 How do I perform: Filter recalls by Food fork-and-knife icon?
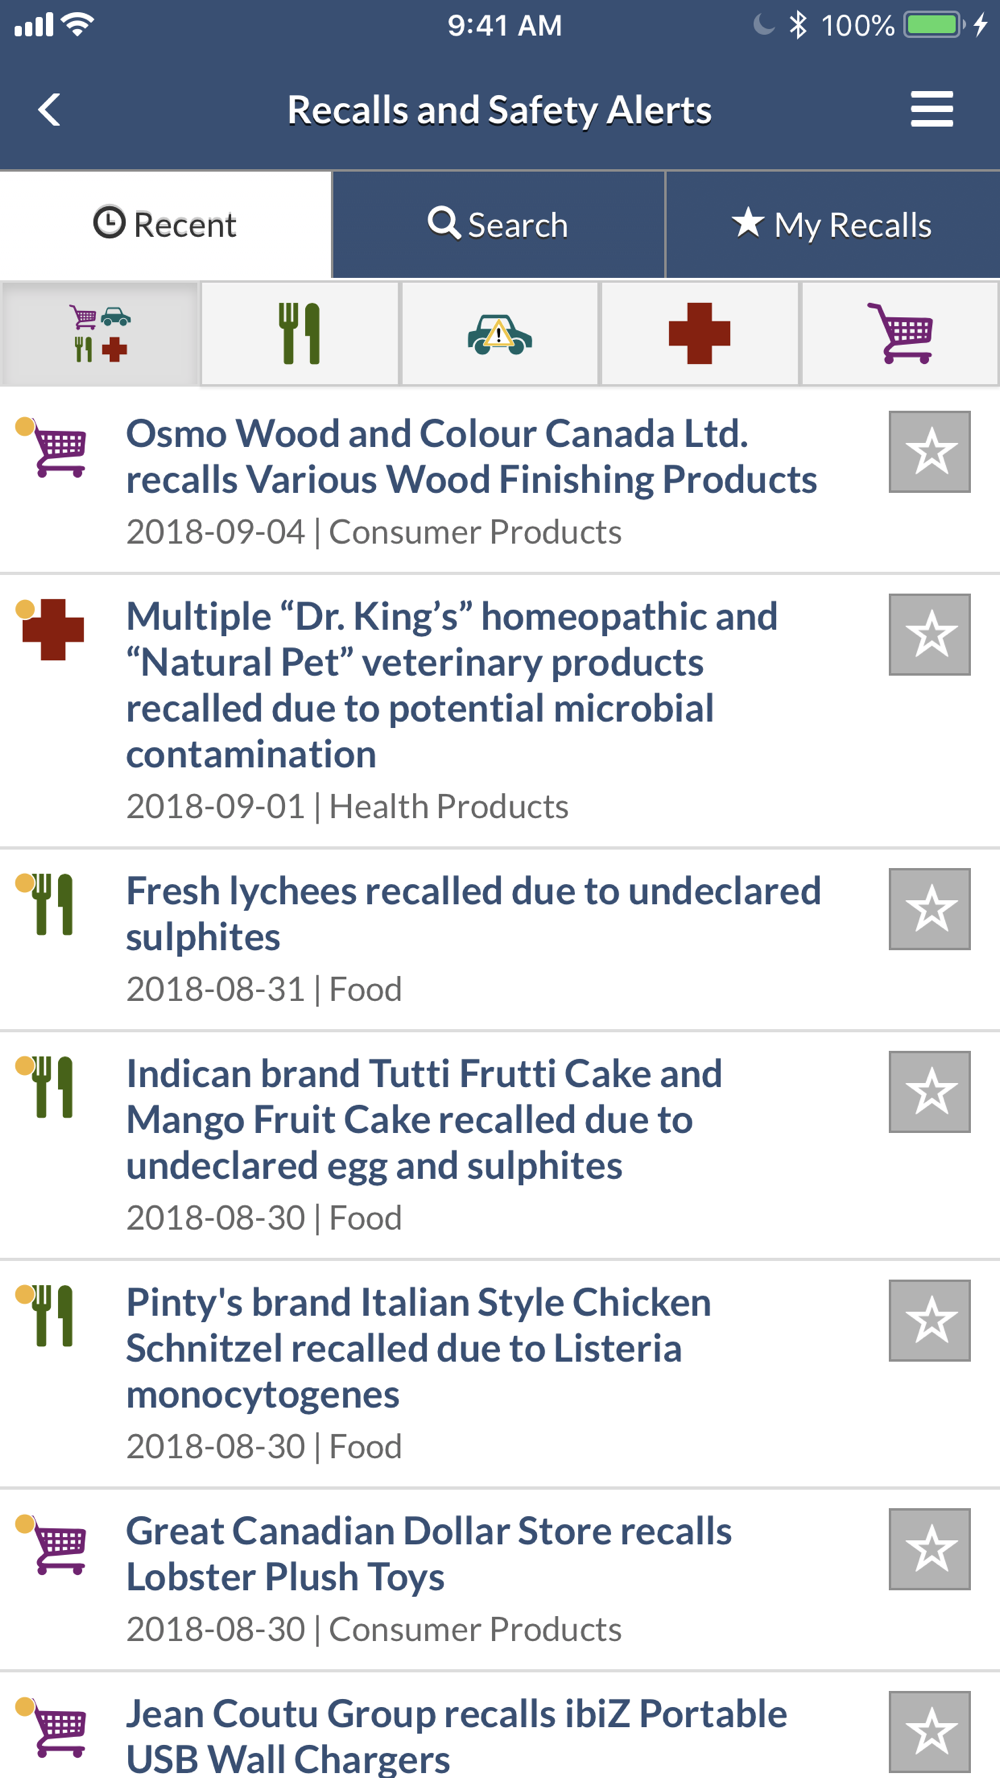click(x=300, y=333)
